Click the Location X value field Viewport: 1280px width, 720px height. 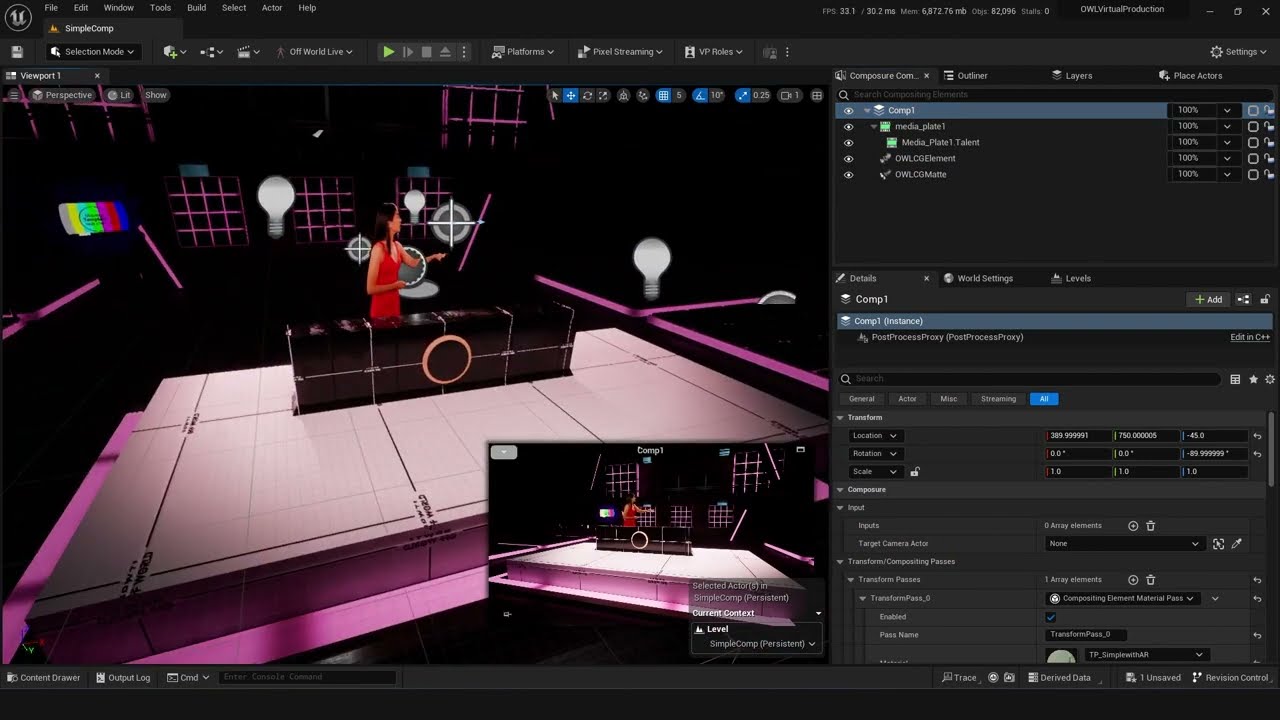[1078, 436]
